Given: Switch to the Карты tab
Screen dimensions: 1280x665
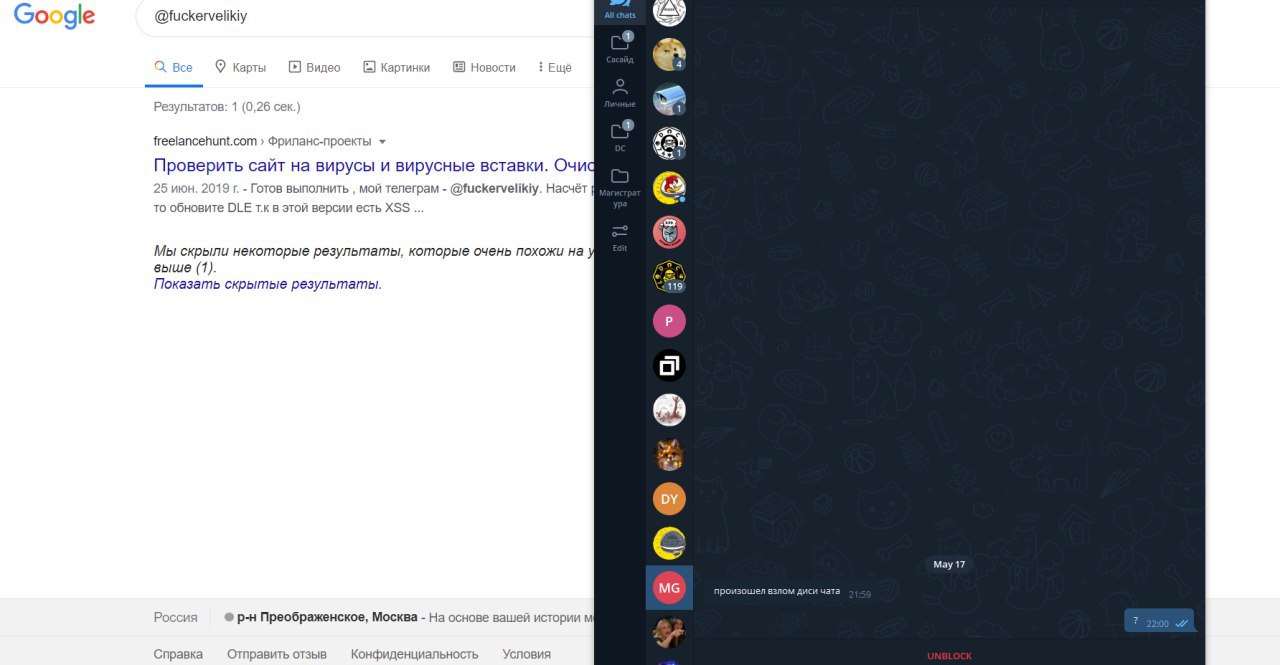Looking at the screenshot, I should [x=240, y=67].
